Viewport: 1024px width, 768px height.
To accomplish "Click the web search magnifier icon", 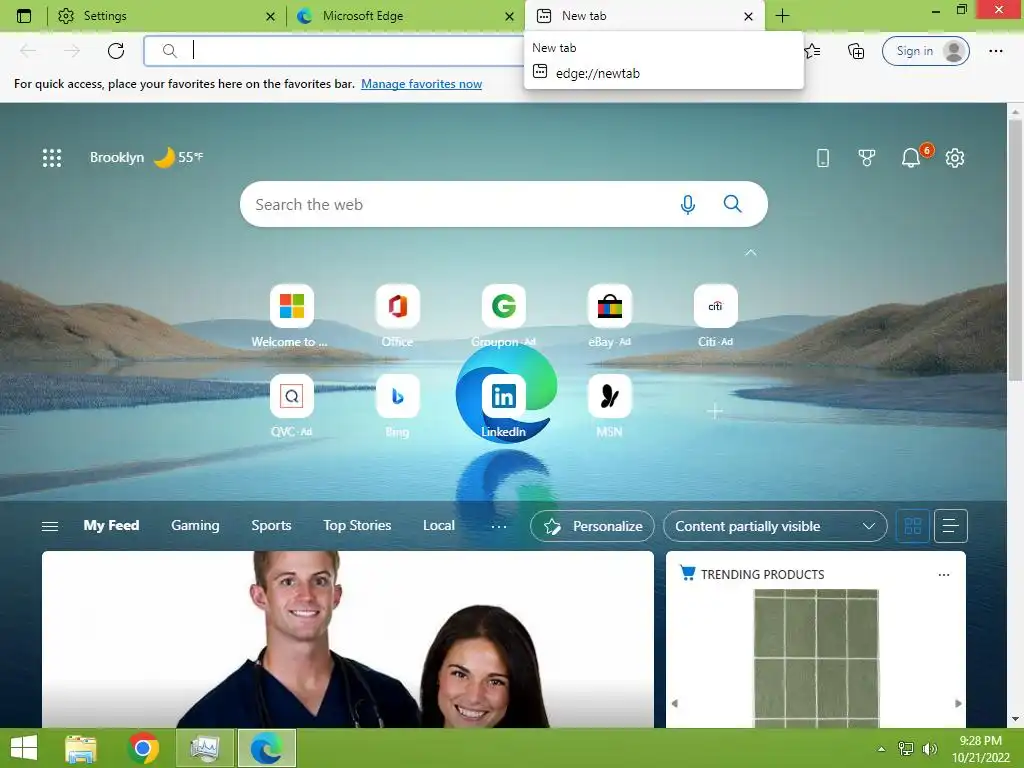I will coord(733,204).
